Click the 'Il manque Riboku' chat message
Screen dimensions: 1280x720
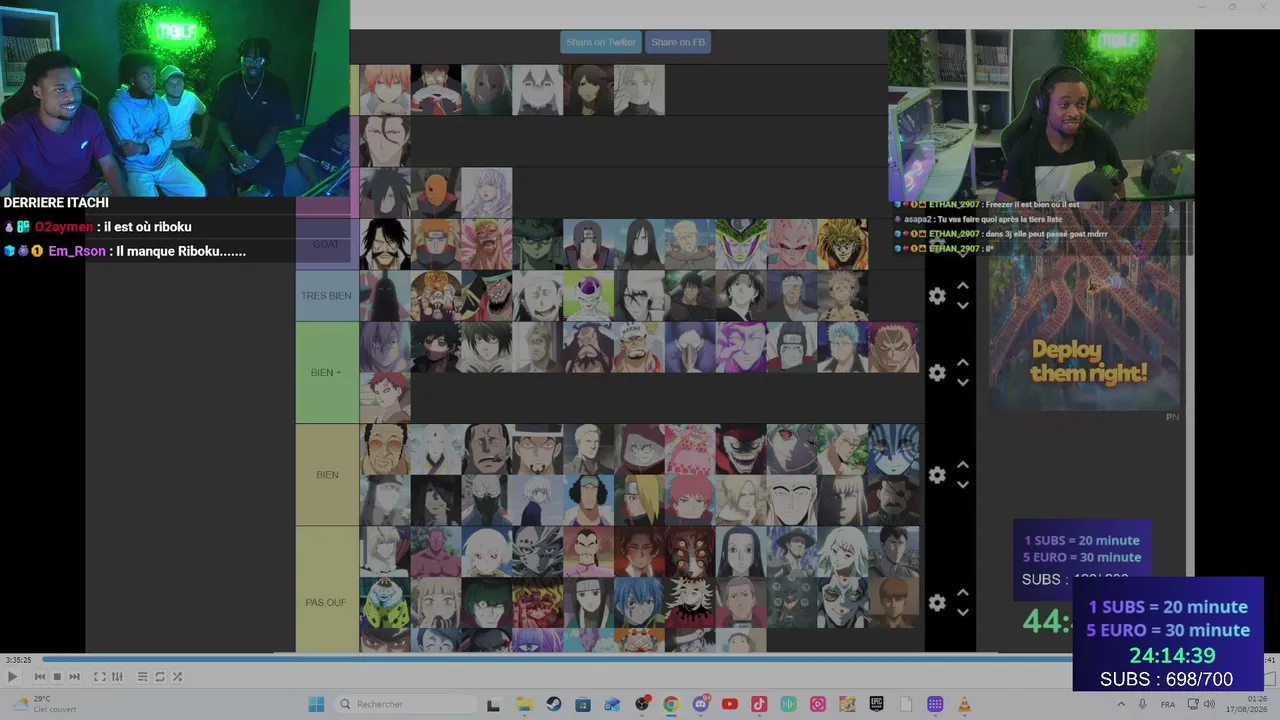pos(181,251)
